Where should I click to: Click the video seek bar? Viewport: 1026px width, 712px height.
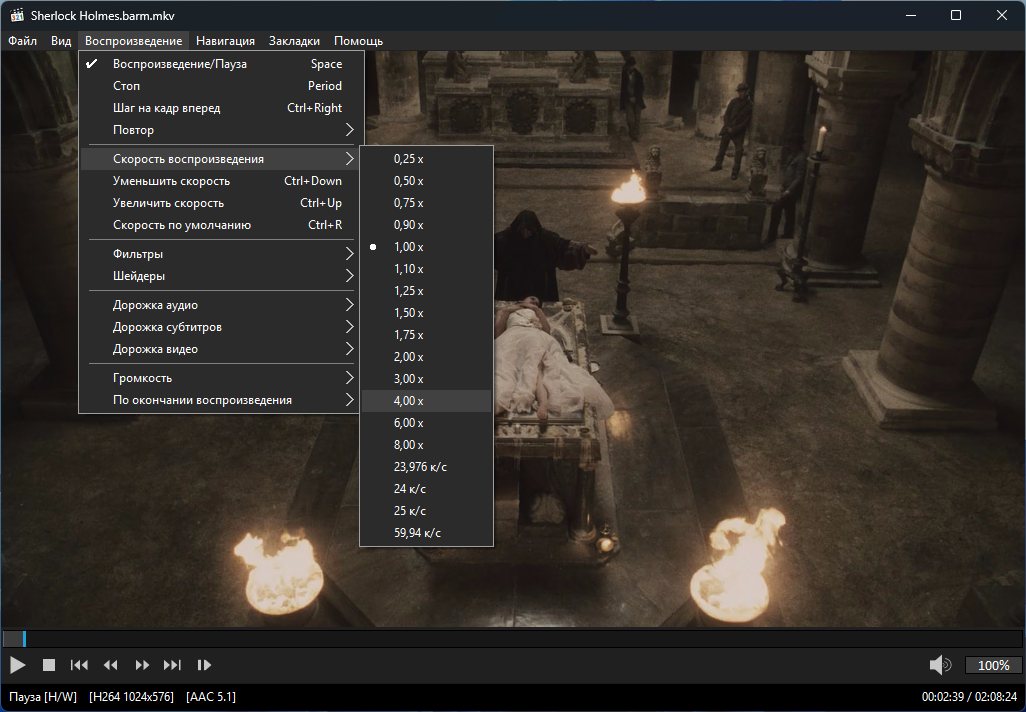pyautogui.click(x=512, y=639)
